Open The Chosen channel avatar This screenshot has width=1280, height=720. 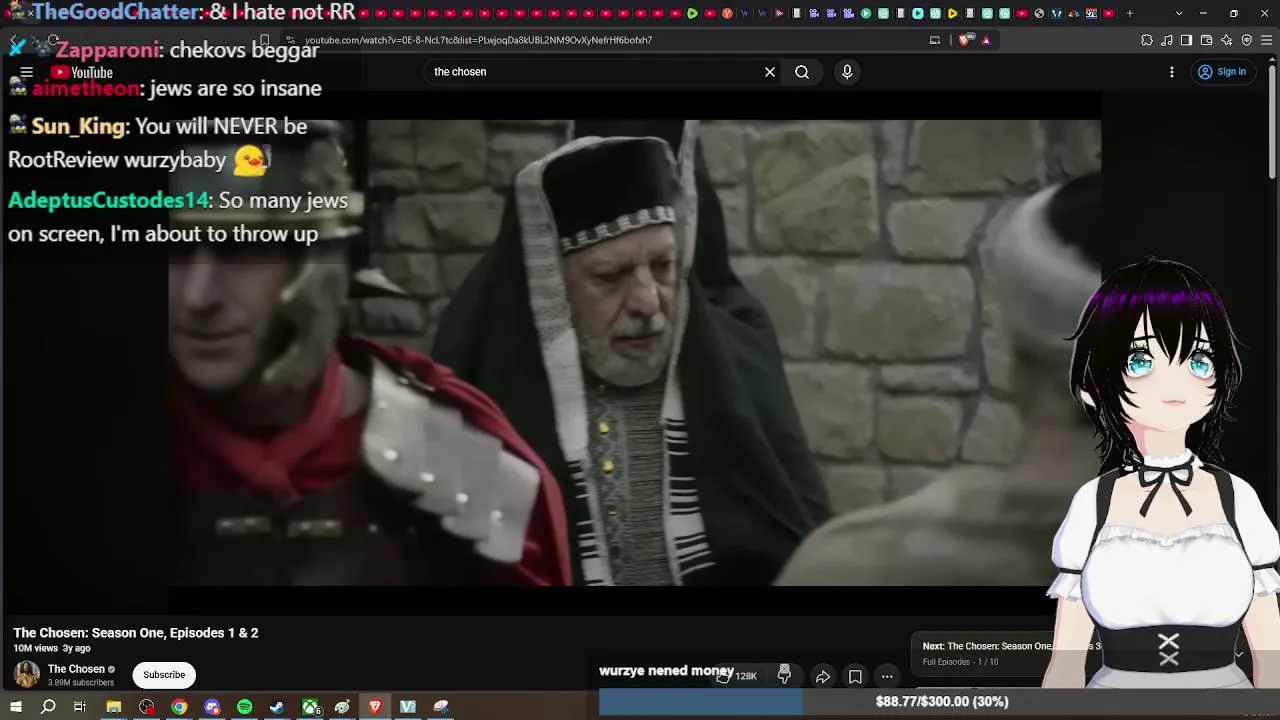27,675
